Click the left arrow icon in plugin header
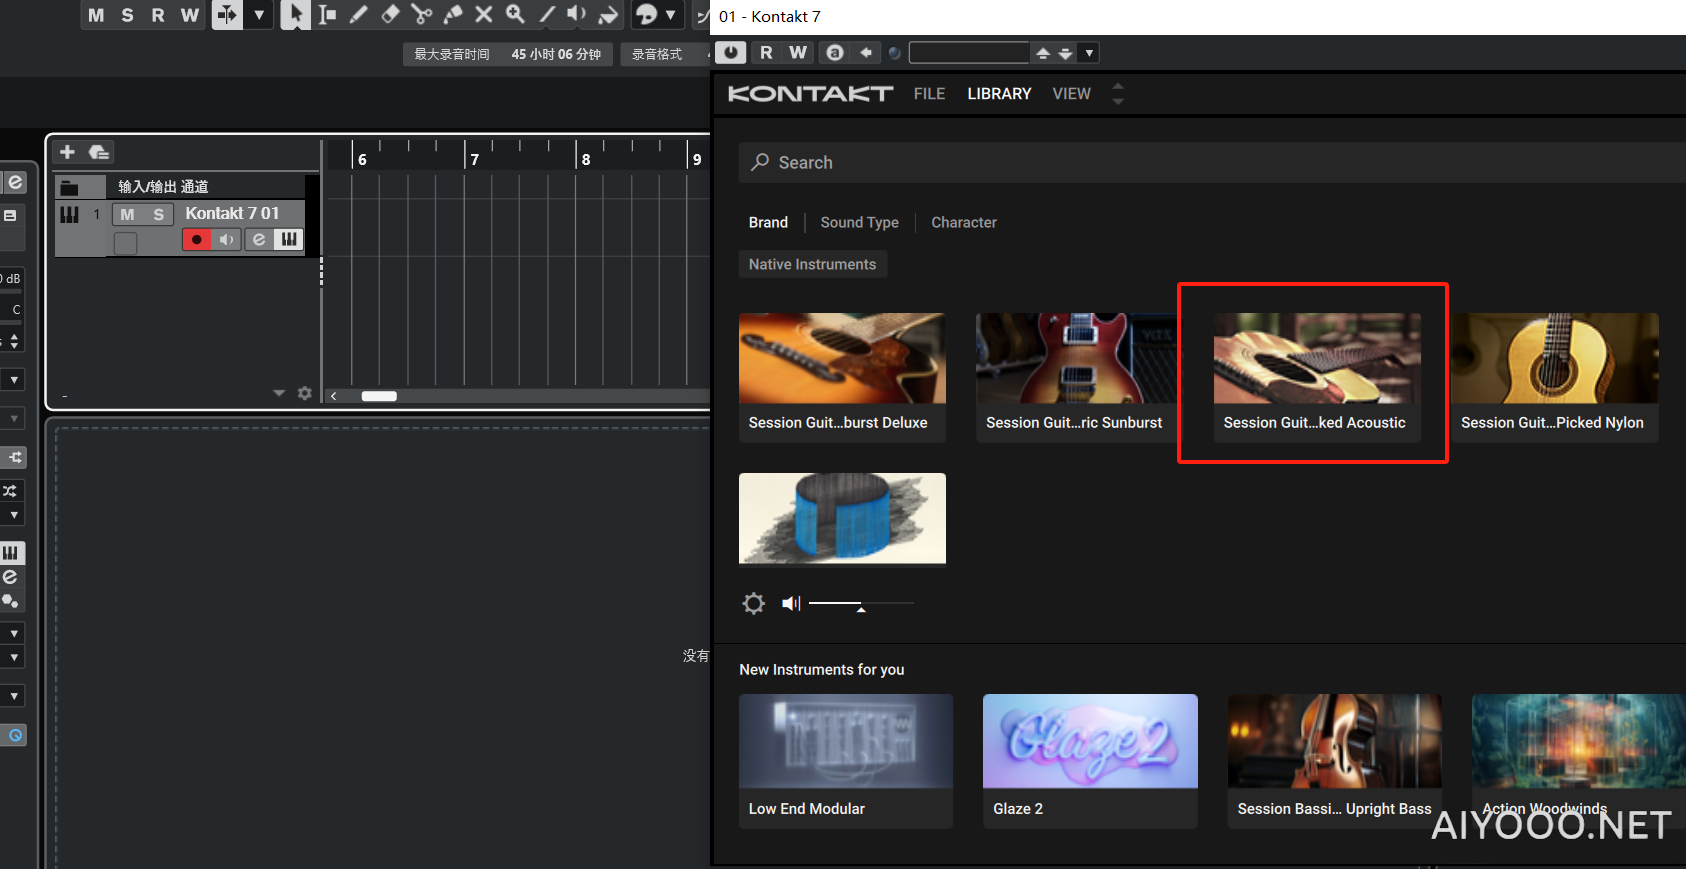 point(866,53)
